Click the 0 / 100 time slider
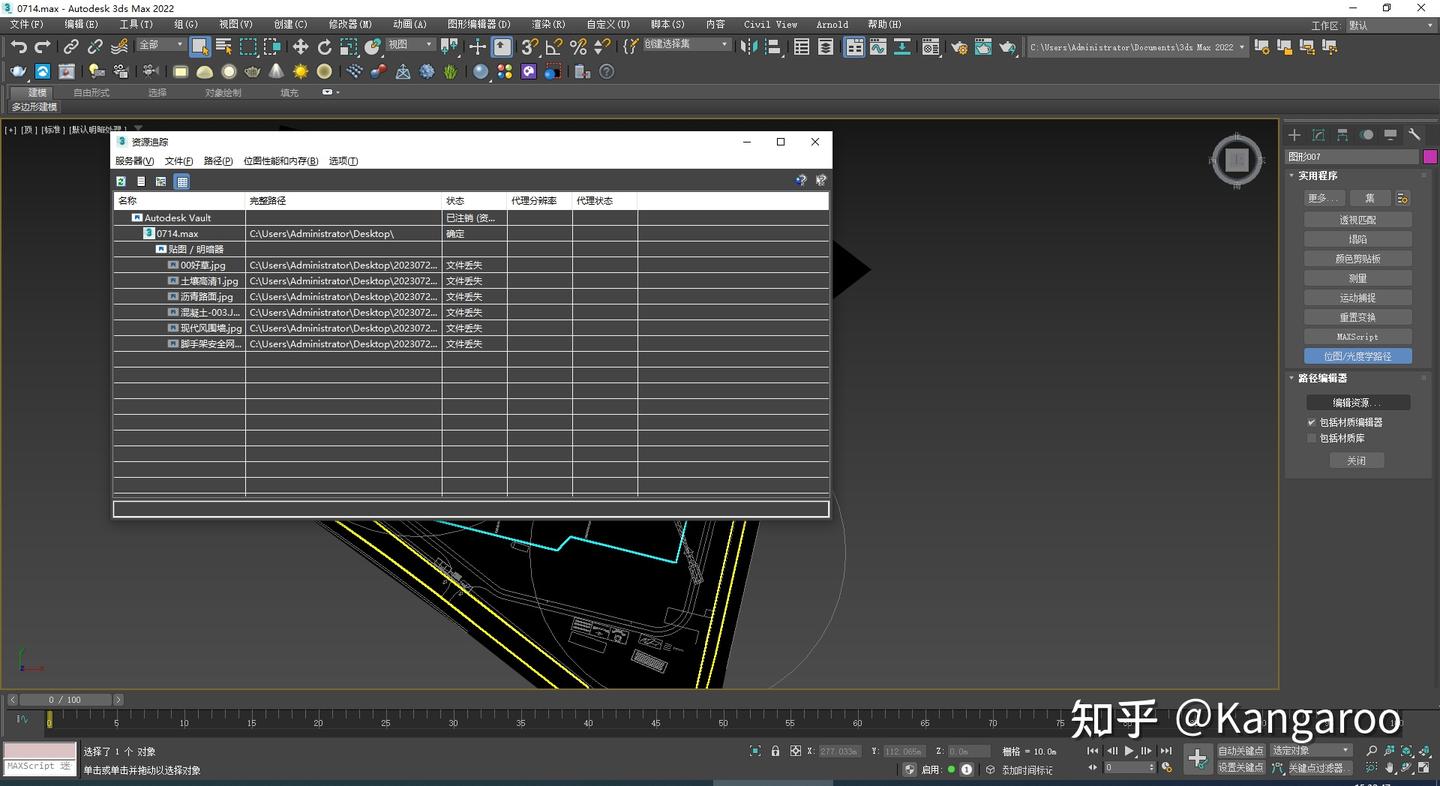Screen dimensions: 1440x786 tap(65, 700)
